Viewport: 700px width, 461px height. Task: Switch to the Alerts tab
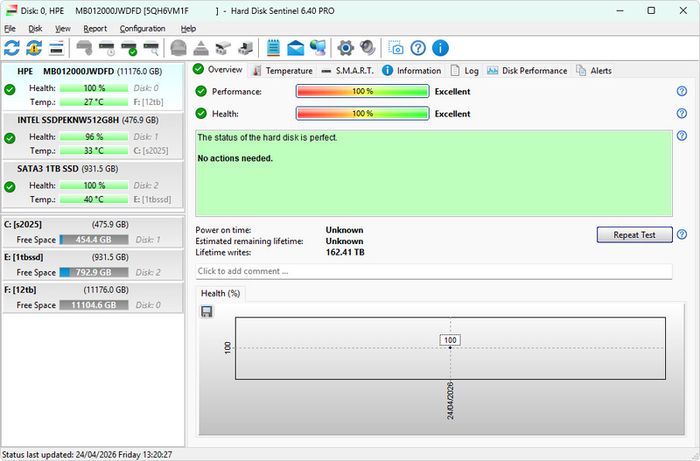tap(594, 71)
